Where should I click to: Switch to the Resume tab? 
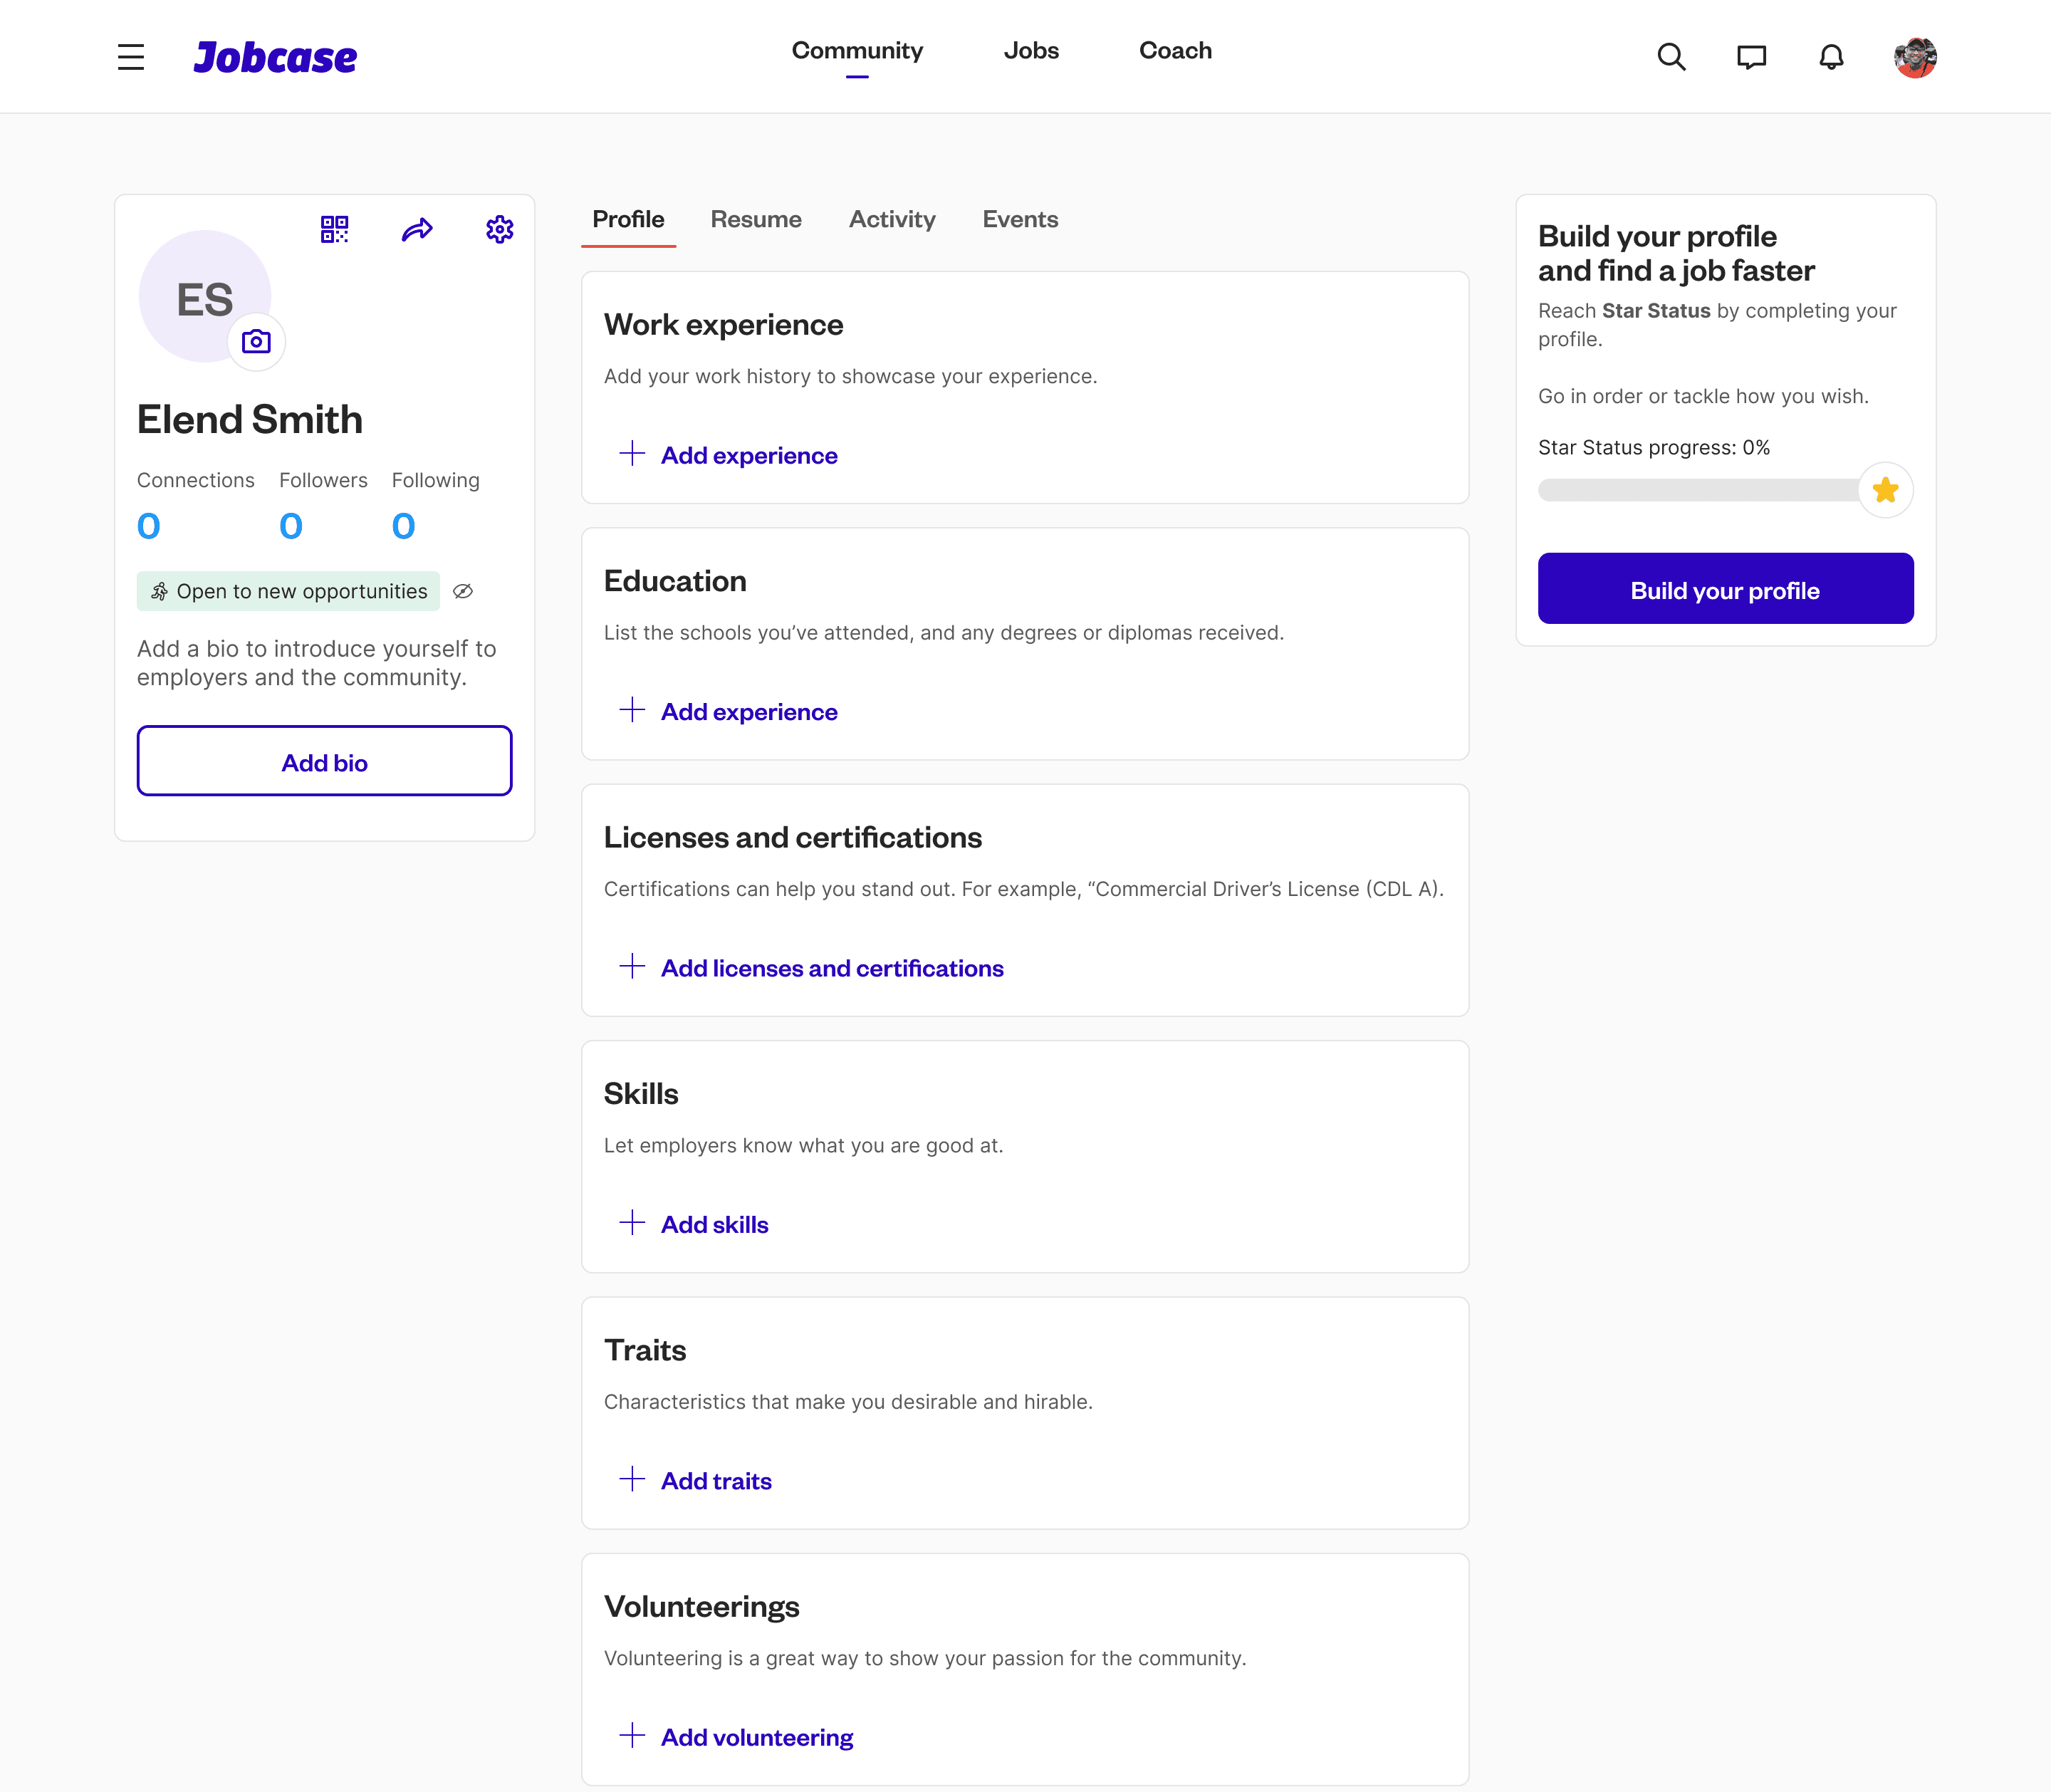point(756,219)
